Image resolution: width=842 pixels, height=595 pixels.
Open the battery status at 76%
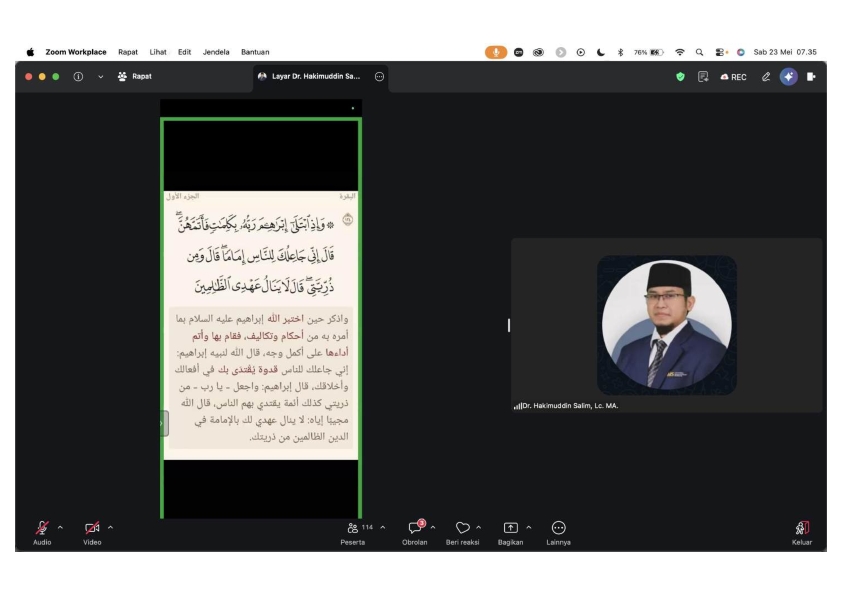(x=649, y=52)
